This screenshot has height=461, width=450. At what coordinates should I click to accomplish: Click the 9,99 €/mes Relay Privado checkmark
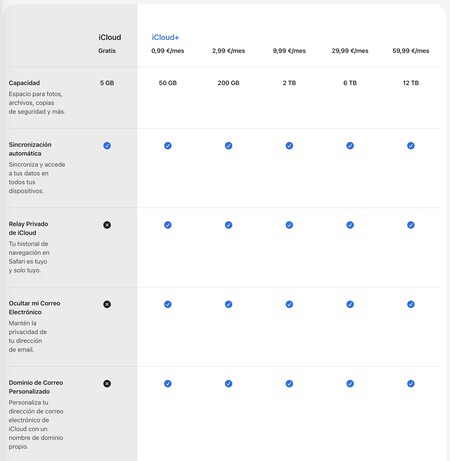[x=289, y=225]
